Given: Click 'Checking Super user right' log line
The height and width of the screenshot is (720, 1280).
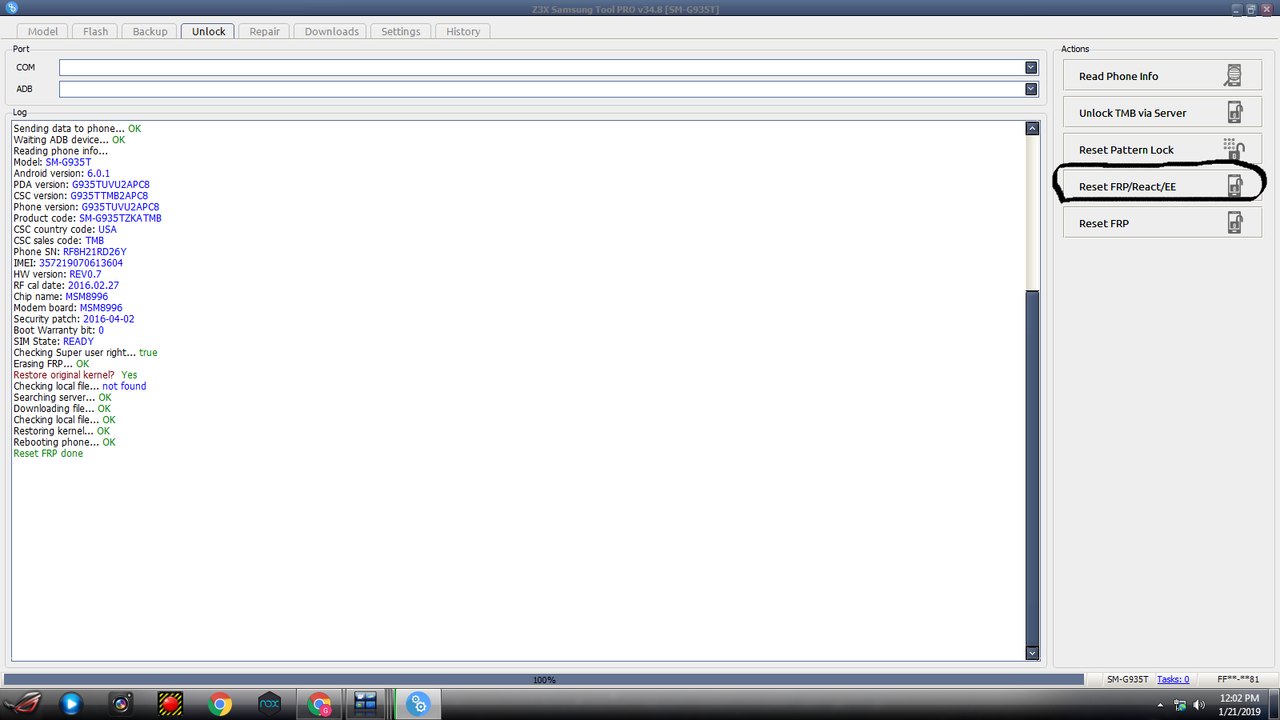Looking at the screenshot, I should [85, 353].
